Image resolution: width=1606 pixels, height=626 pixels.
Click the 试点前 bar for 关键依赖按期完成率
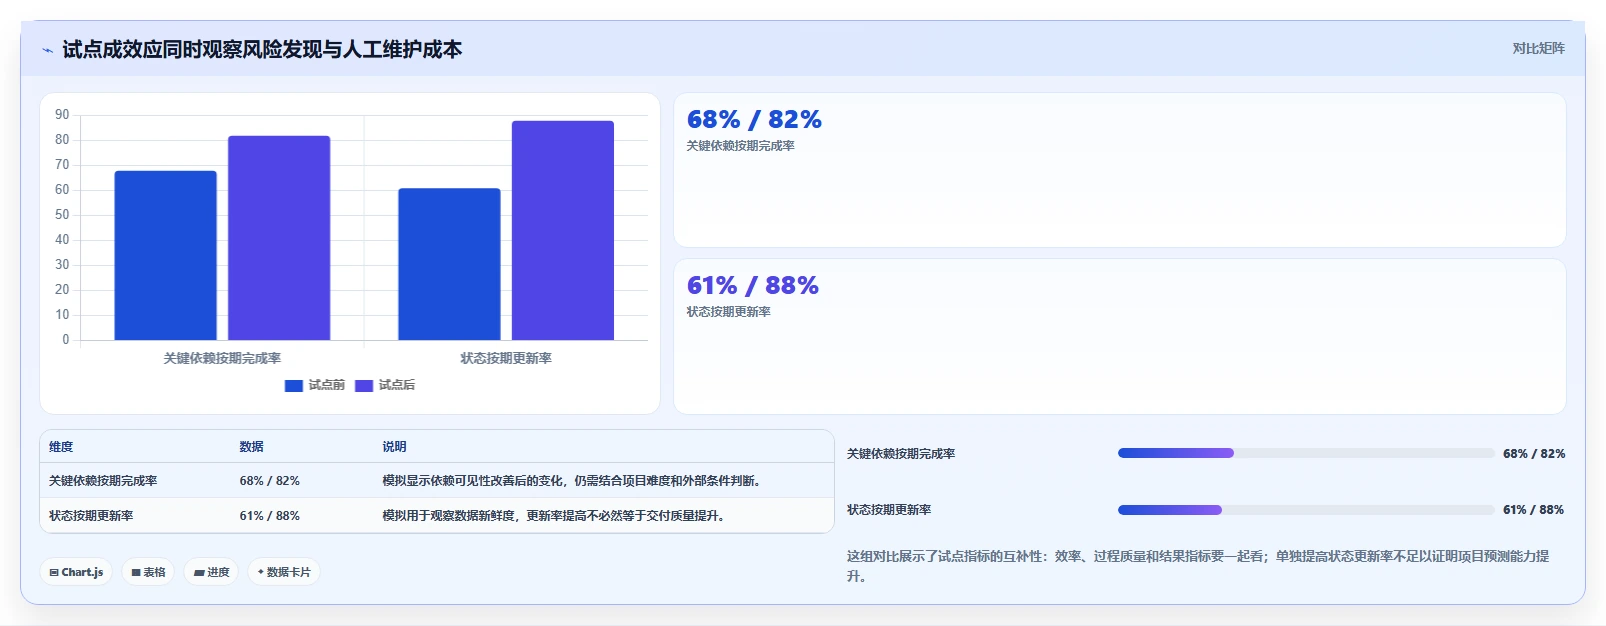(165, 255)
